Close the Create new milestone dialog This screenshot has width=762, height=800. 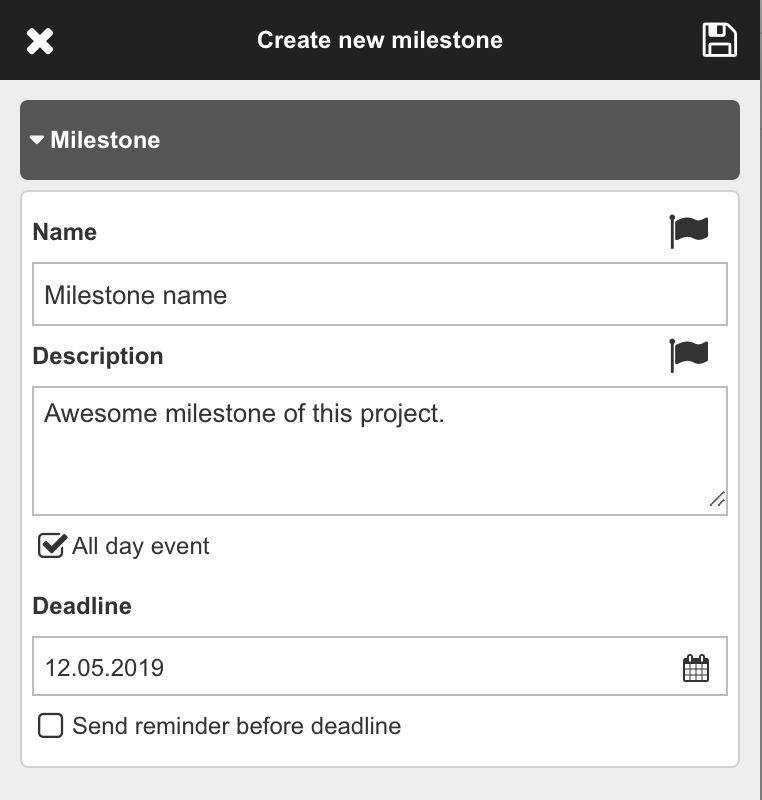40,41
